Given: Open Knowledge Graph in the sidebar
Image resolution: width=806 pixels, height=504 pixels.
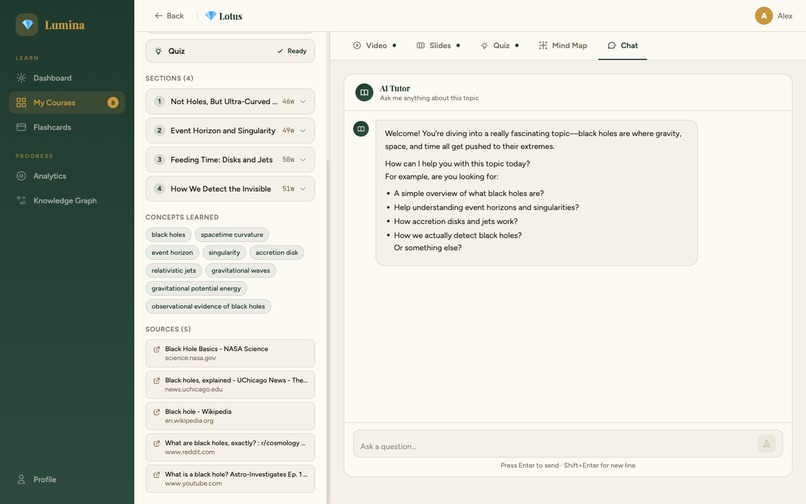Looking at the screenshot, I should click(67, 201).
